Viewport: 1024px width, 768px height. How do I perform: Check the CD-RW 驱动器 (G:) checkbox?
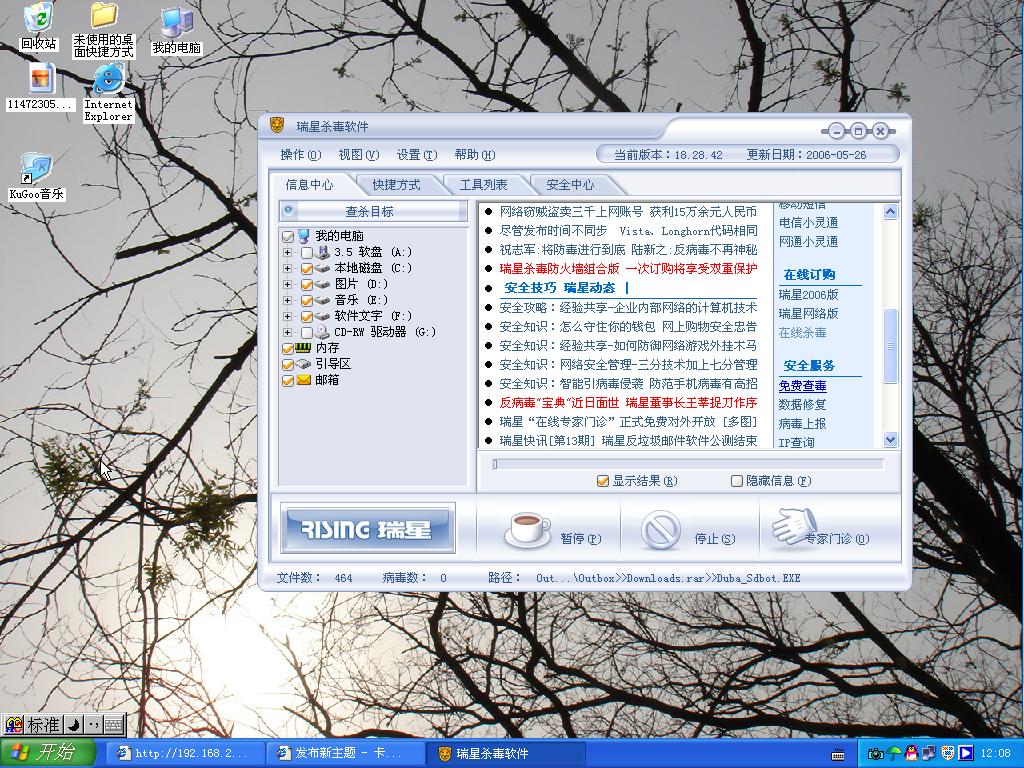(306, 332)
